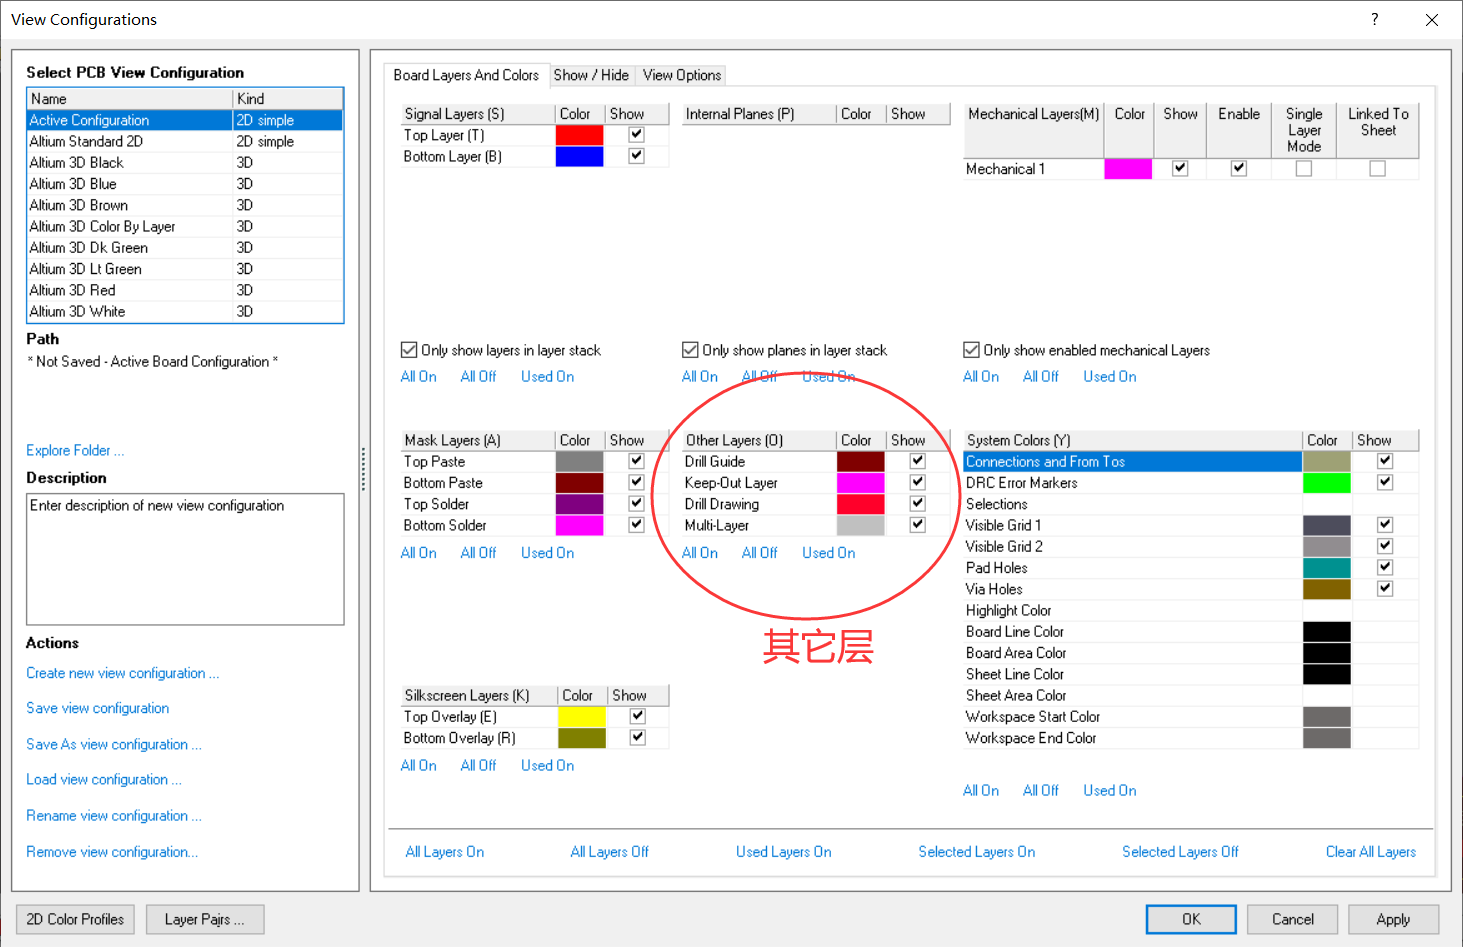
Task: Click Clear All Layers link
Action: tap(1371, 852)
